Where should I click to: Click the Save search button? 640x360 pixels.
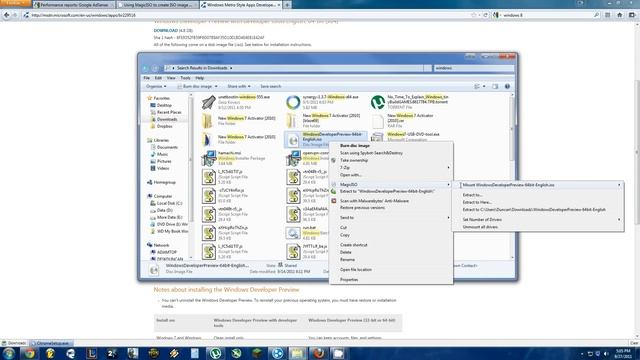(271, 87)
